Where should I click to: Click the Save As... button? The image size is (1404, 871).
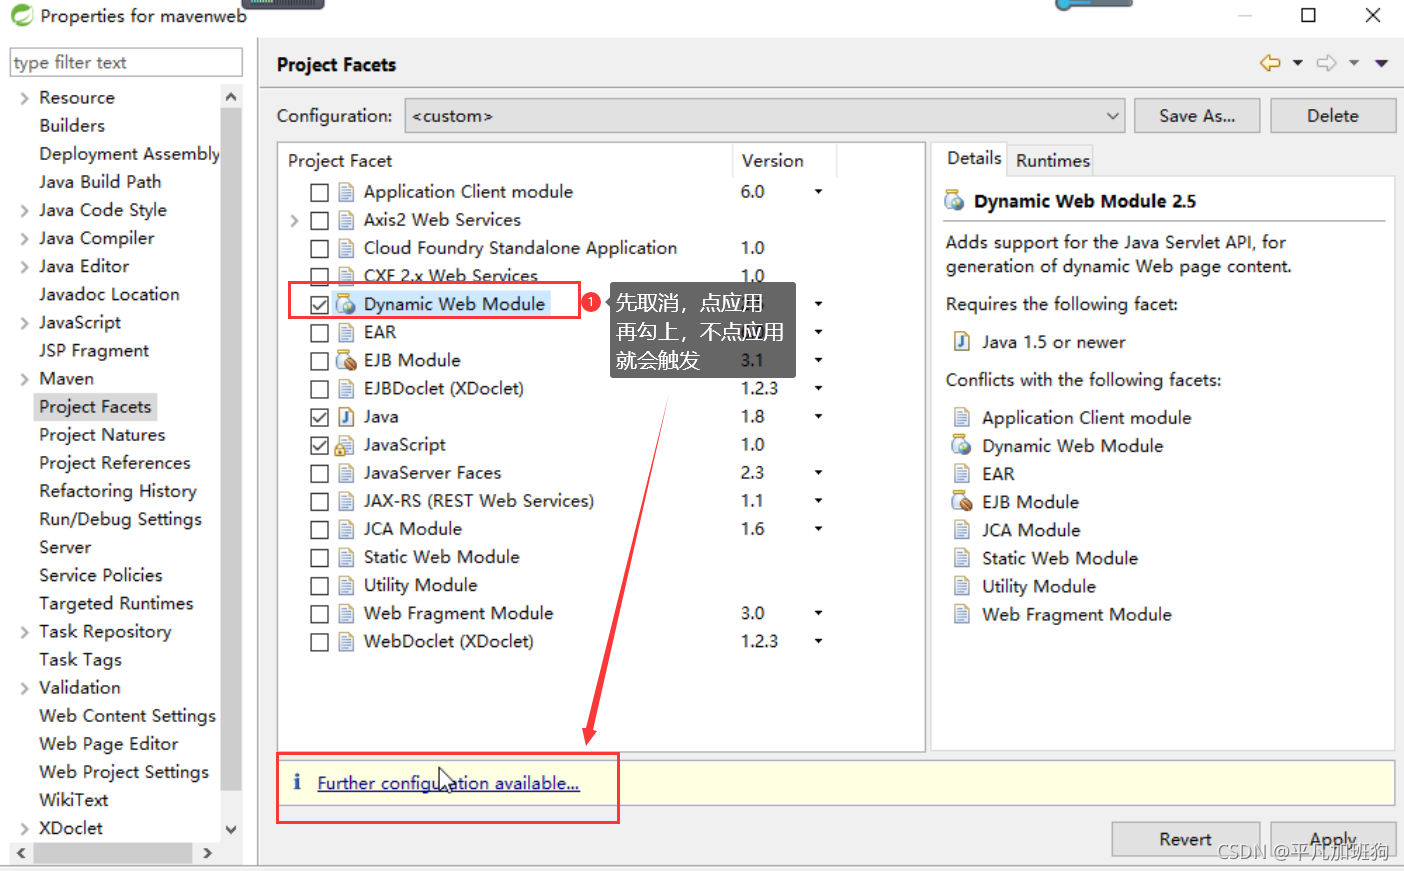pyautogui.click(x=1197, y=116)
